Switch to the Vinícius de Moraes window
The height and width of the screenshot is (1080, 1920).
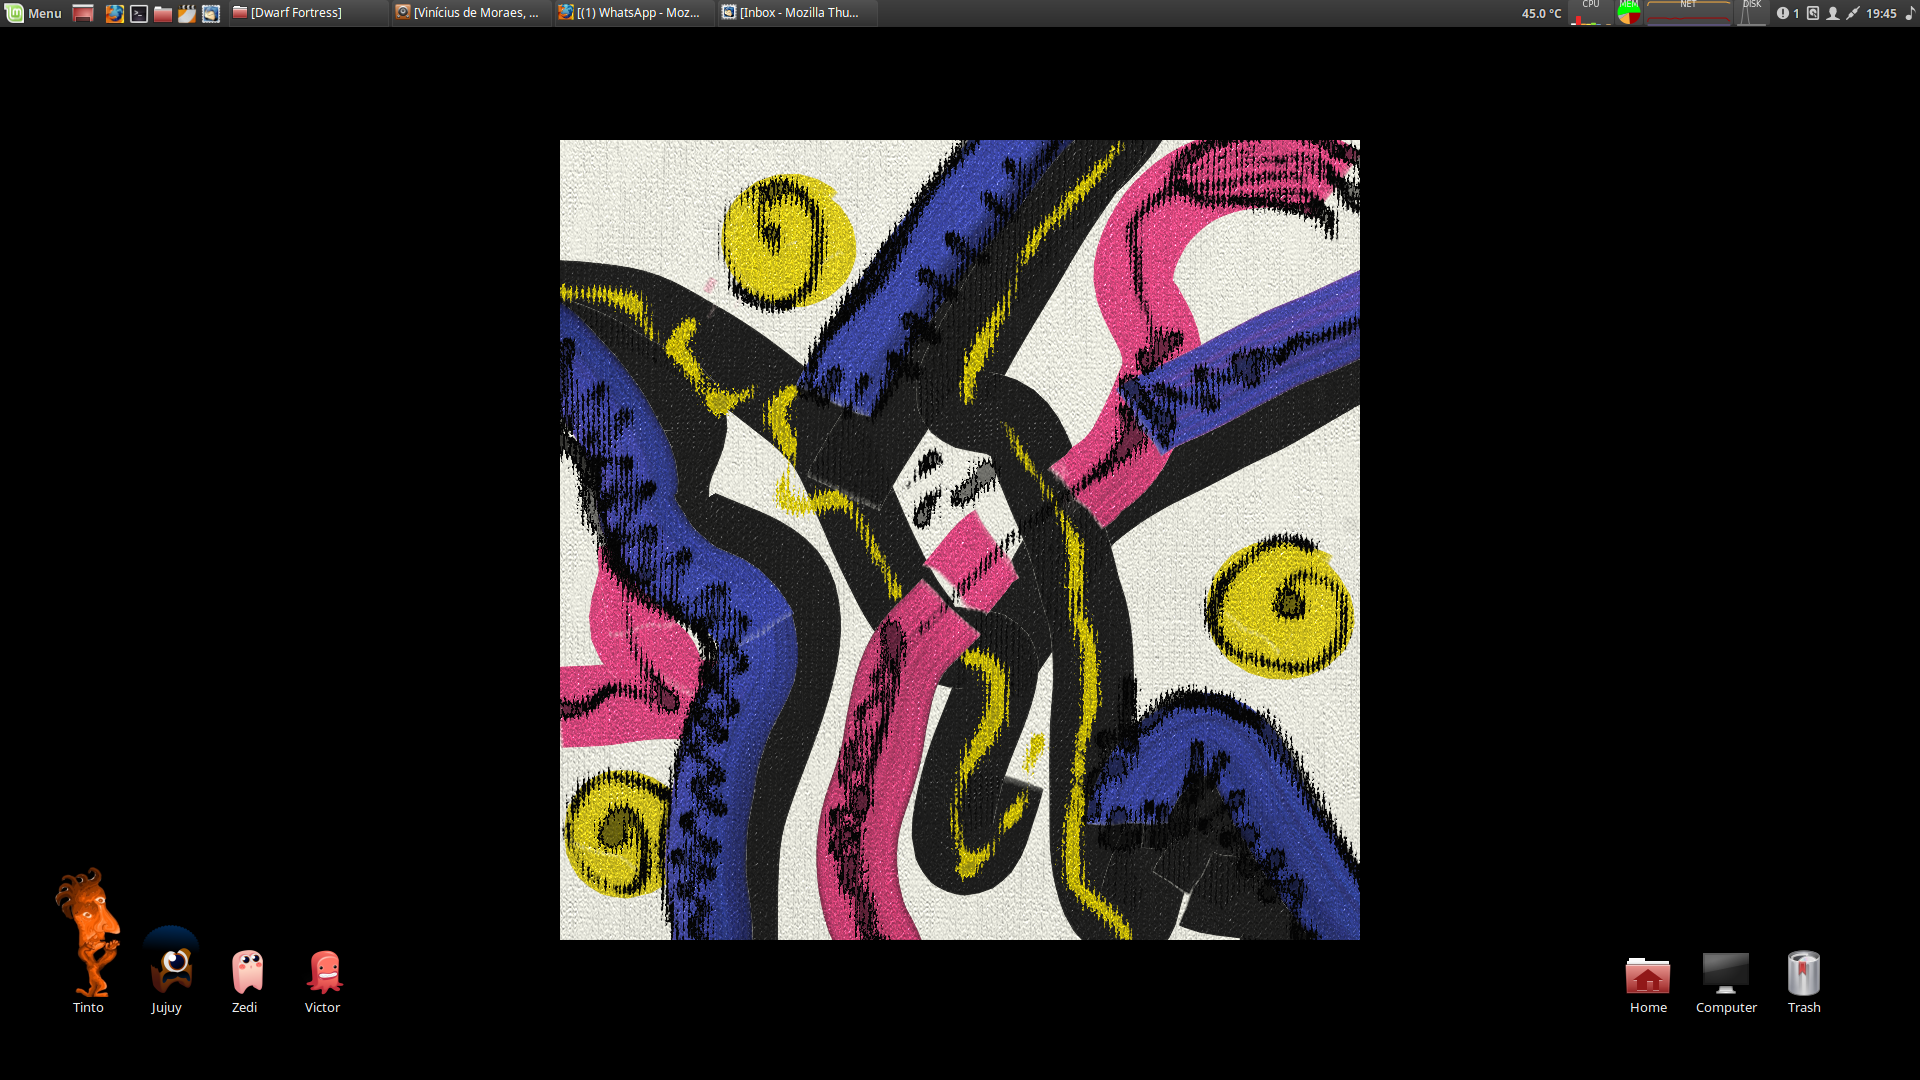pyautogui.click(x=471, y=13)
